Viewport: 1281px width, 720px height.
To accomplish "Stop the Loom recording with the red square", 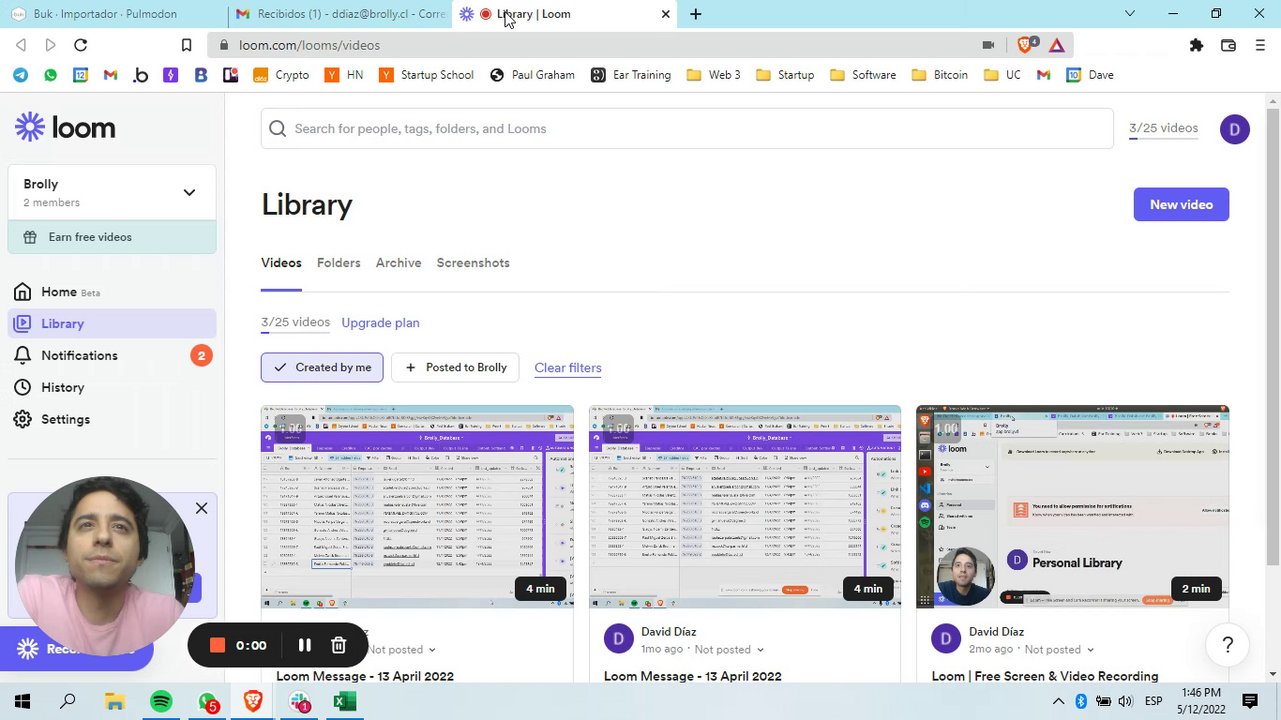I will [217, 646].
